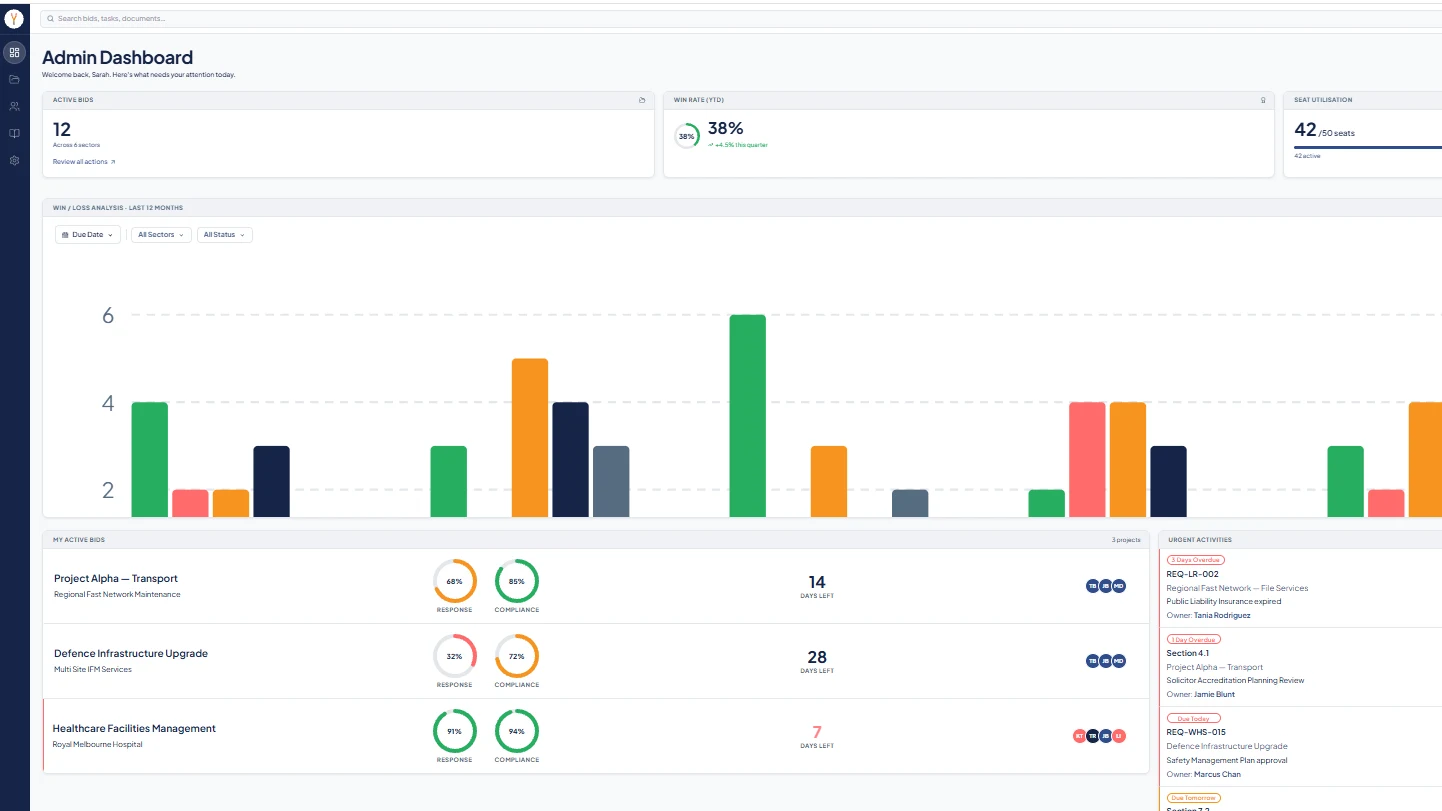The width and height of the screenshot is (1442, 811).
Task: Open the users icon in the sidebar
Action: click(x=14, y=106)
